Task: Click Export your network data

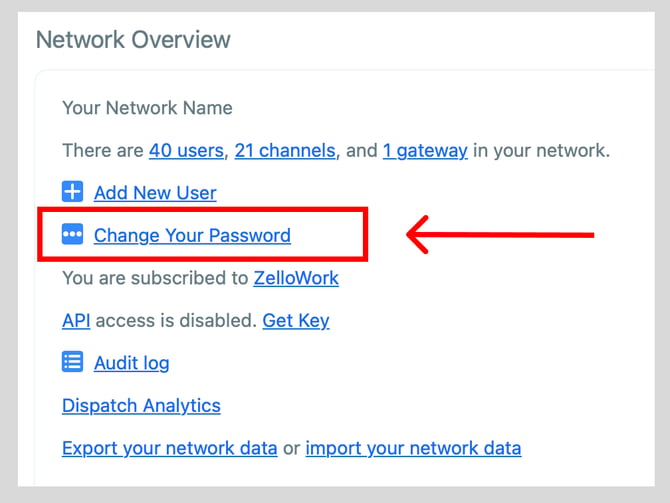Action: (x=170, y=448)
